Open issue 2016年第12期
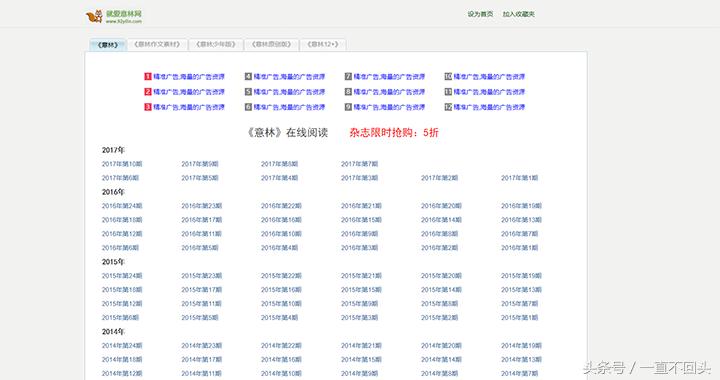The image size is (720, 380). [122, 234]
